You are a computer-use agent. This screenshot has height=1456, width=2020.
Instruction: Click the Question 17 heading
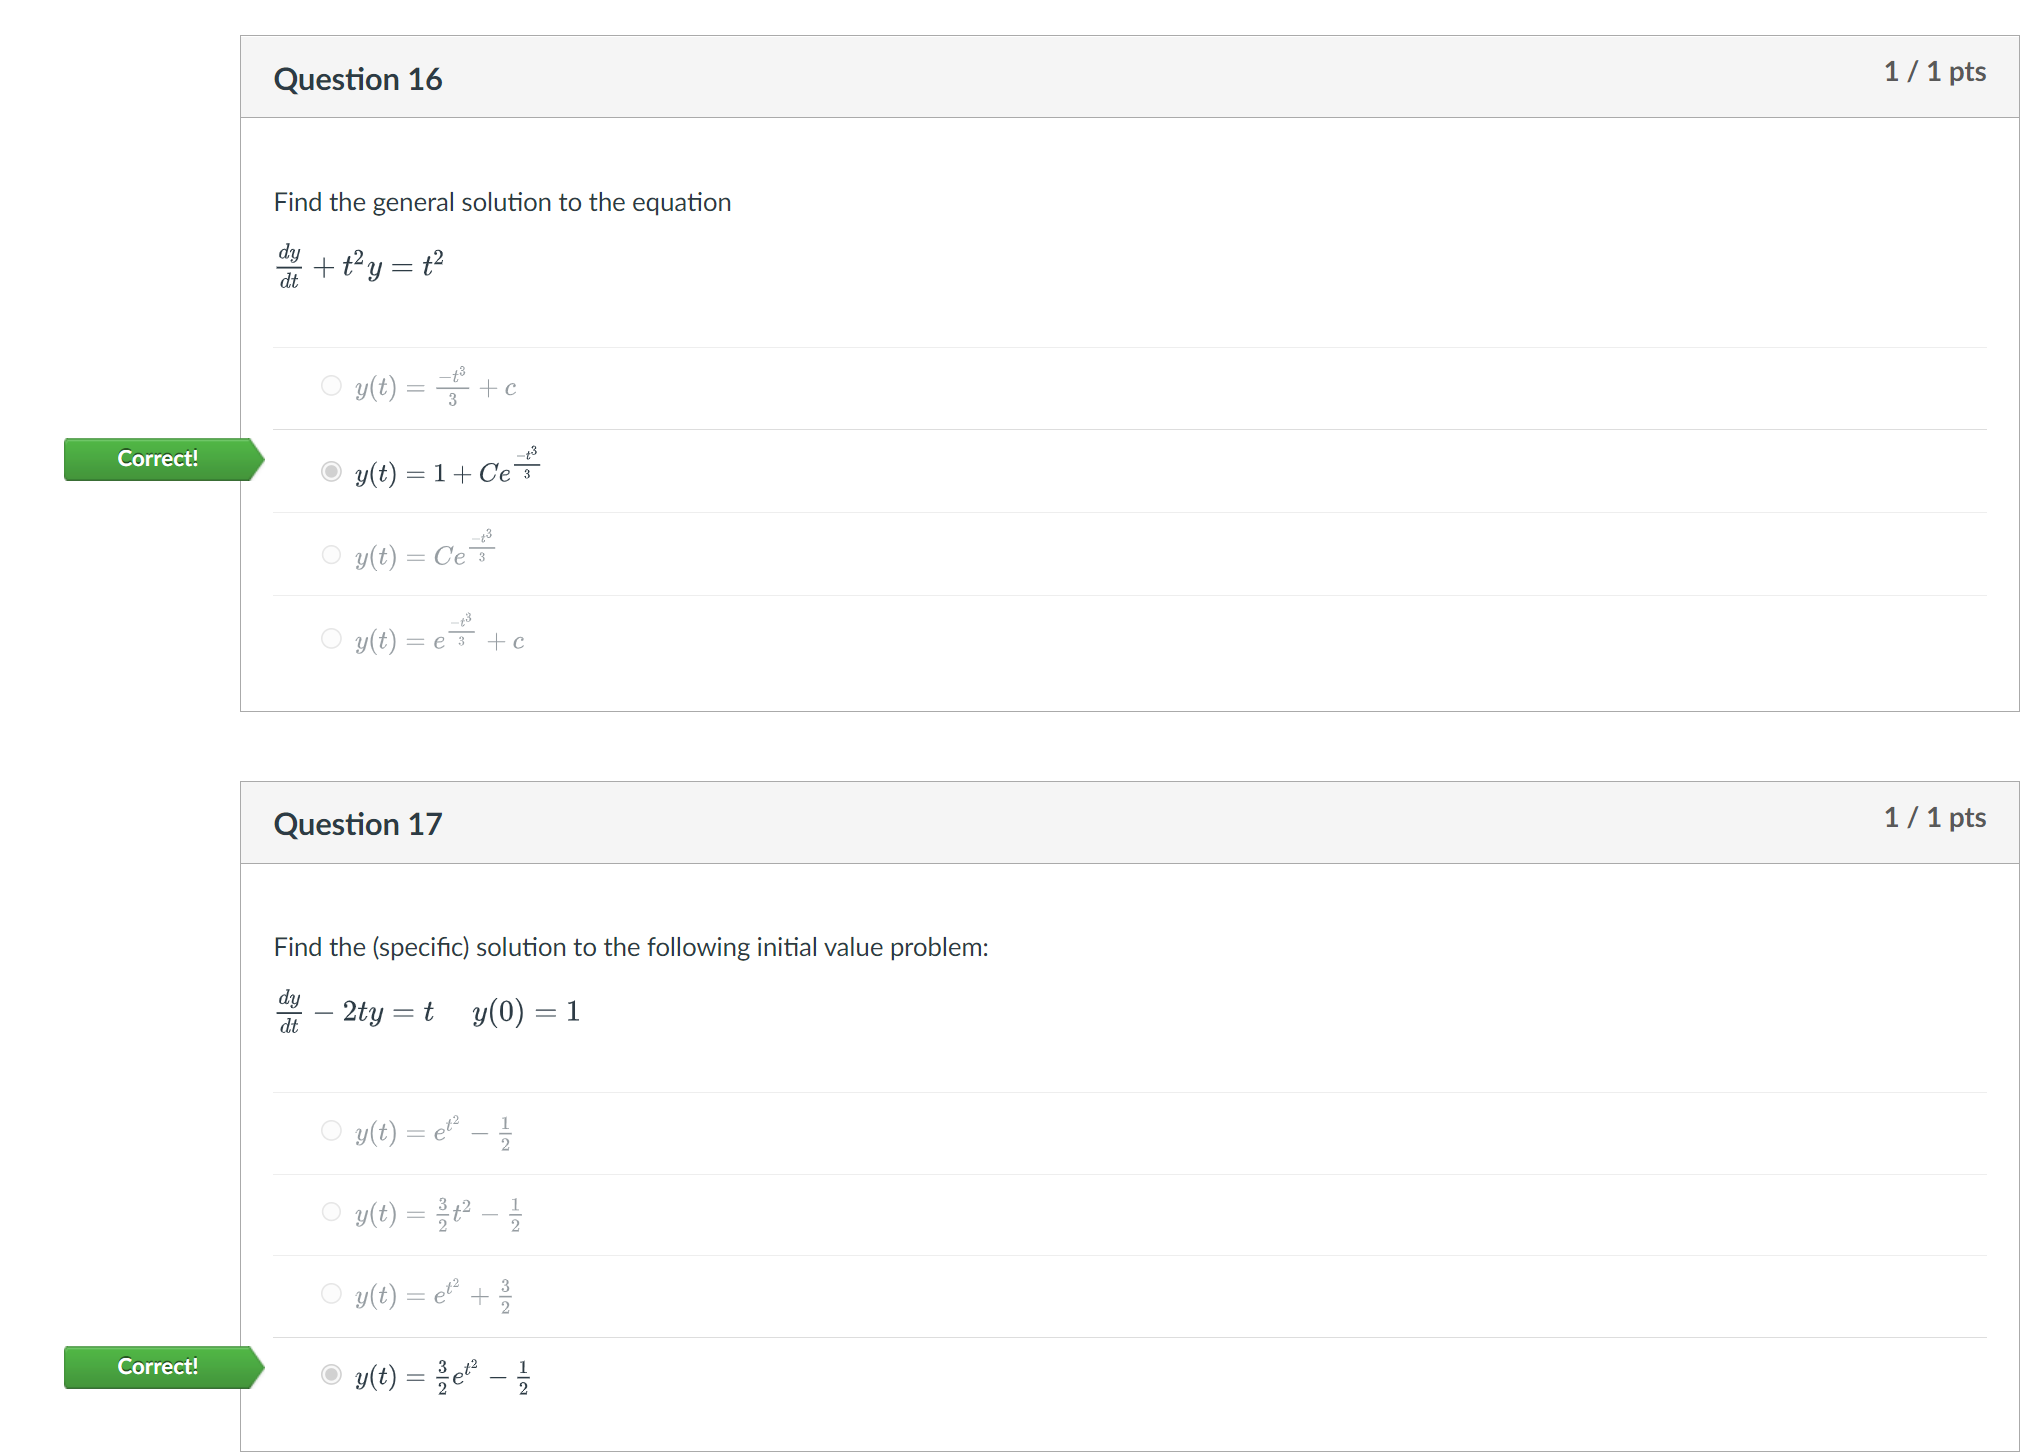point(358,823)
